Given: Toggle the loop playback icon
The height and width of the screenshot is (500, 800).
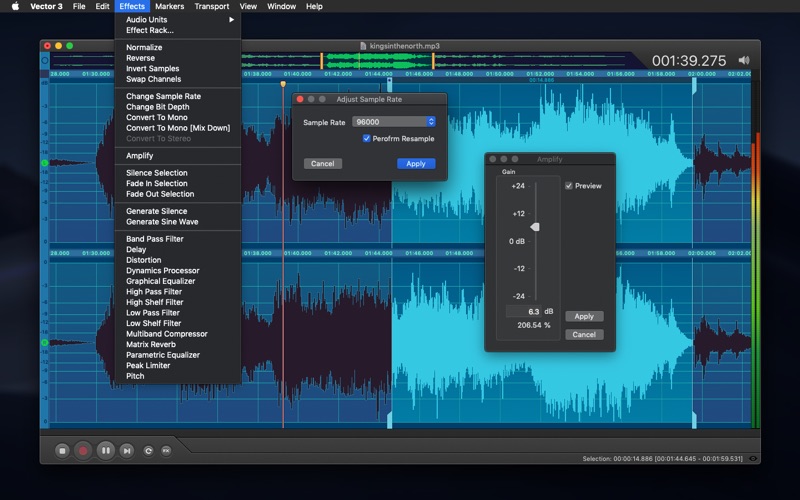Looking at the screenshot, I should (148, 451).
